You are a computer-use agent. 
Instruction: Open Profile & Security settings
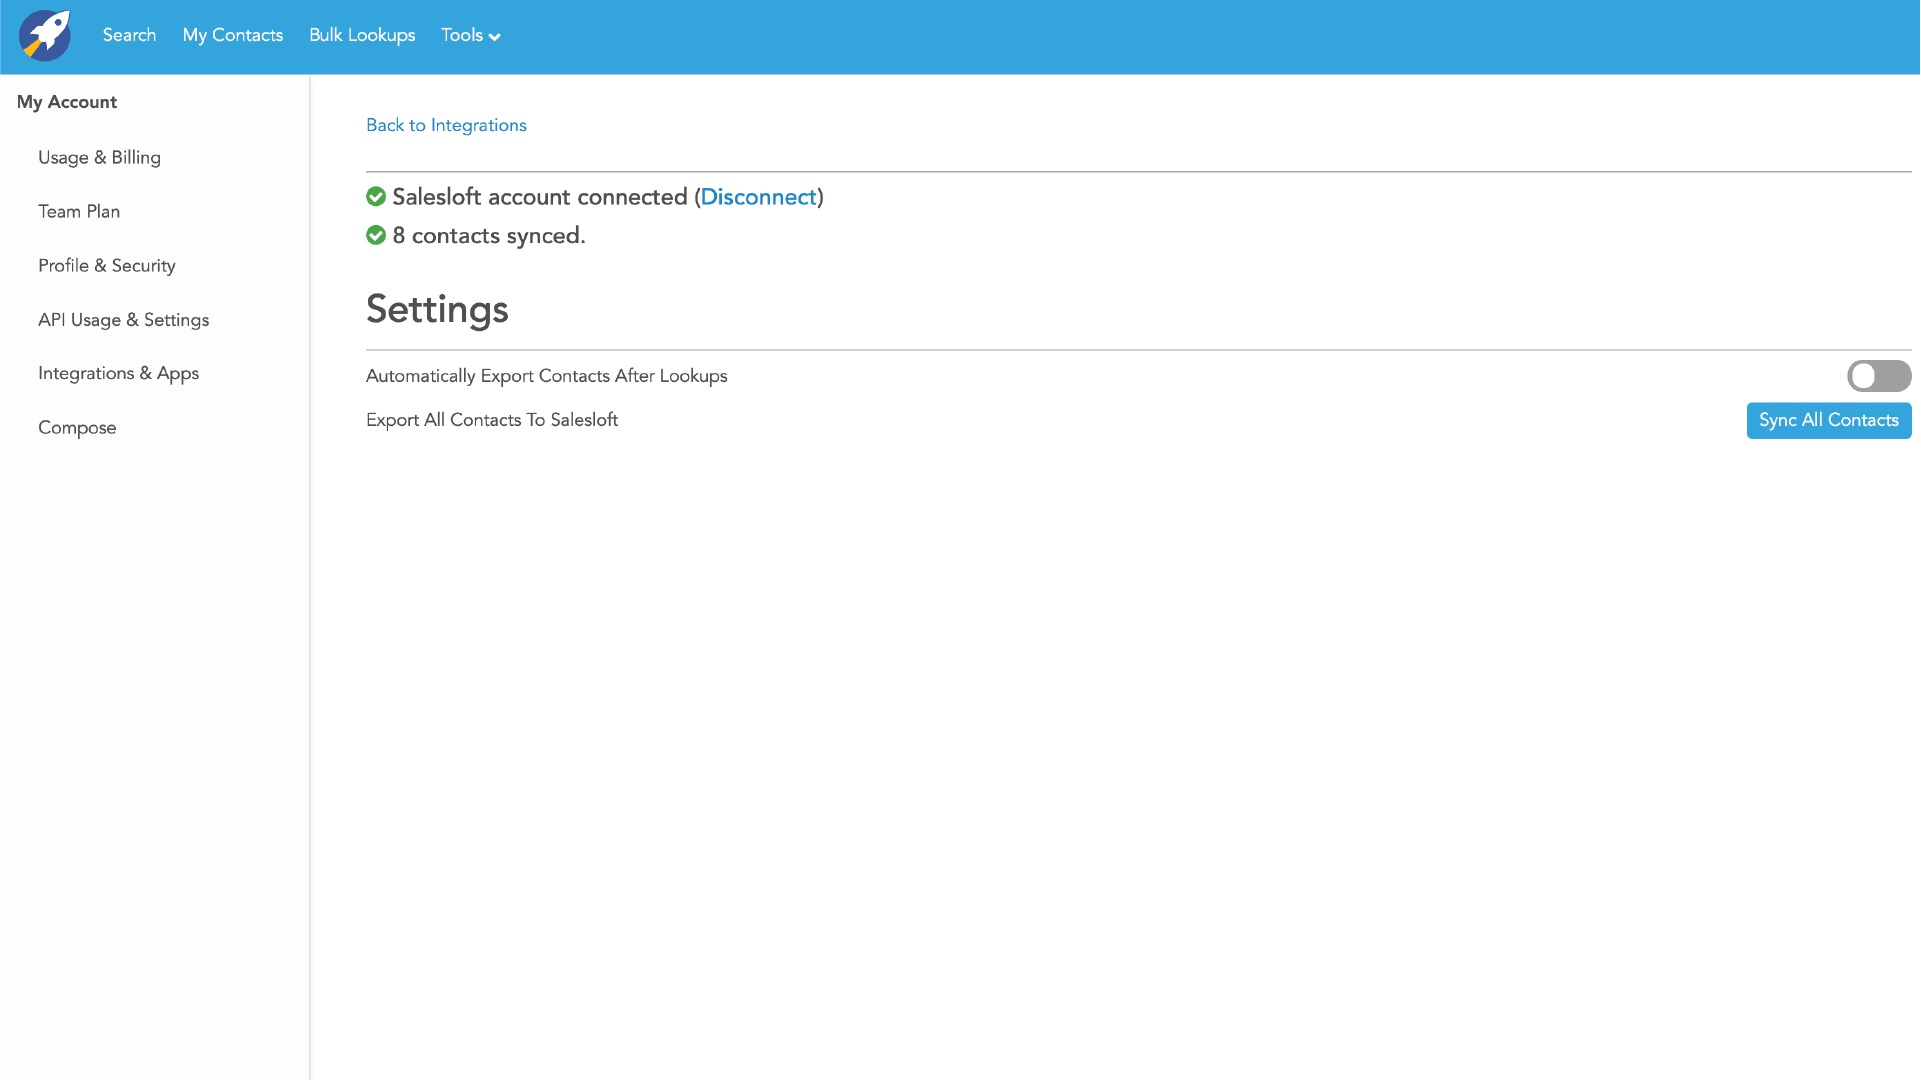(107, 266)
